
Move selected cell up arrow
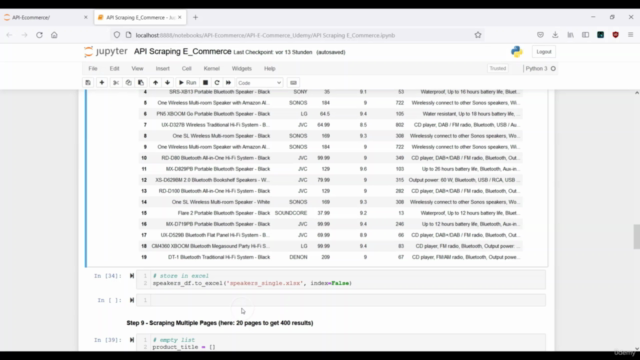(155, 82)
